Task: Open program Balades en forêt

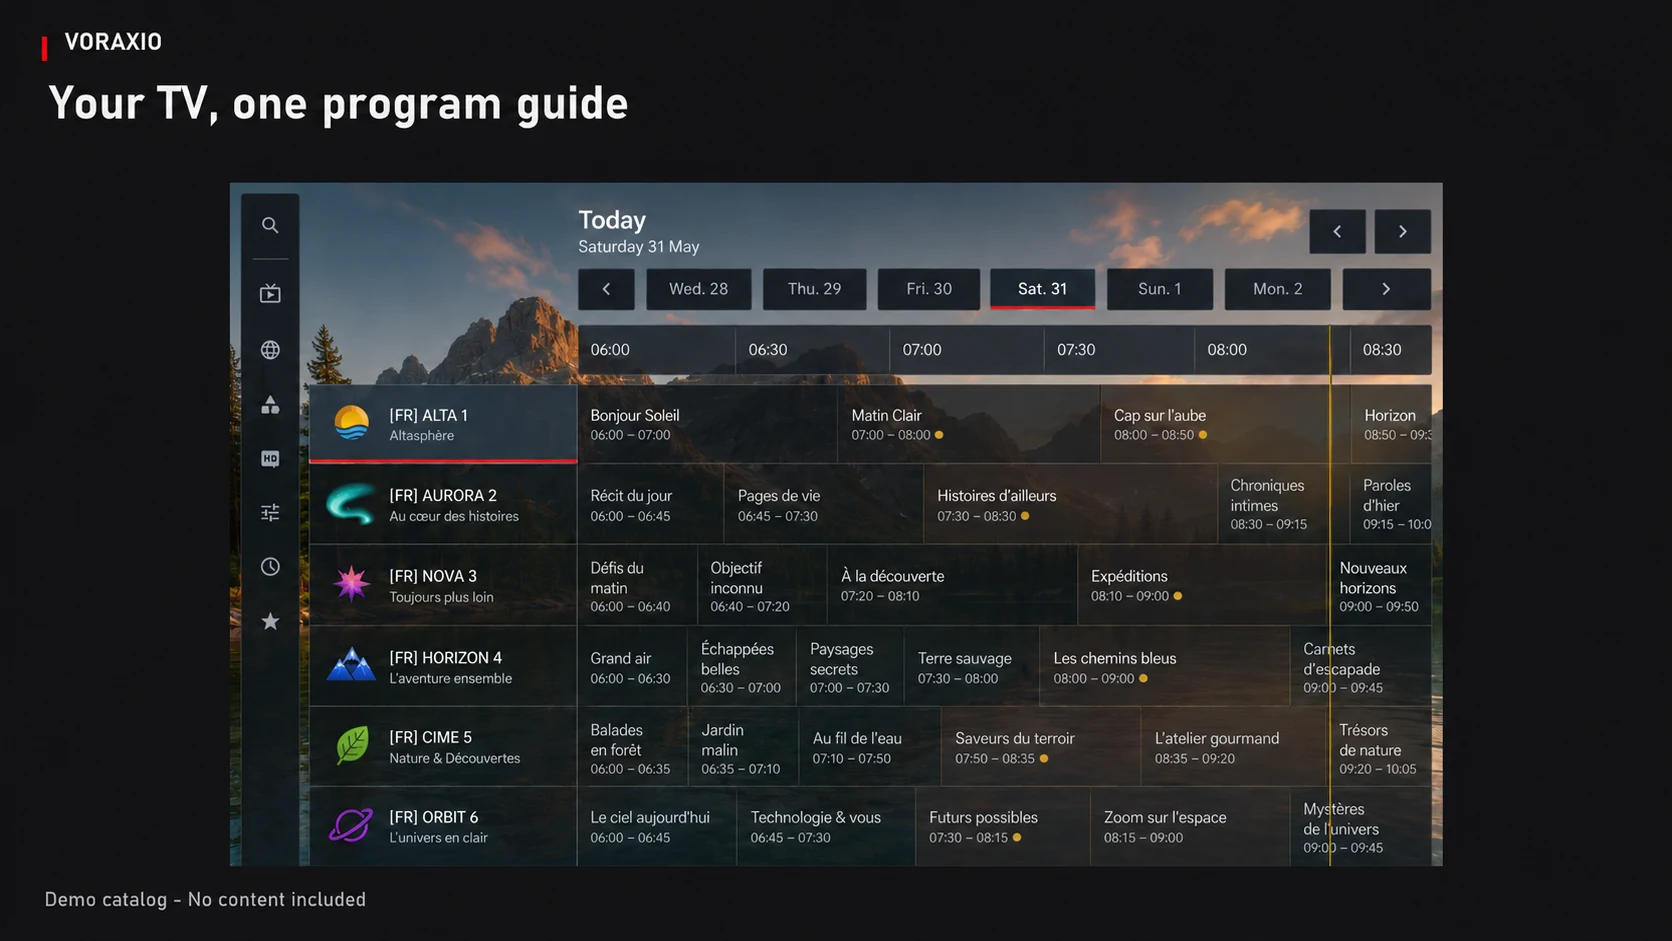Action: point(633,746)
